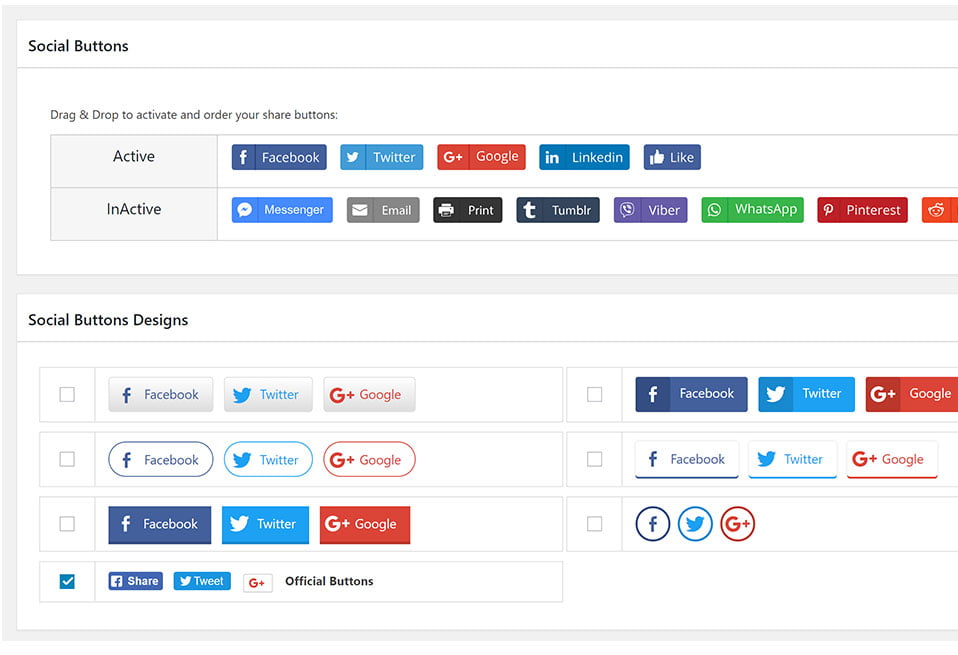Click the blue-underlined Facebook preview

[x=687, y=459]
